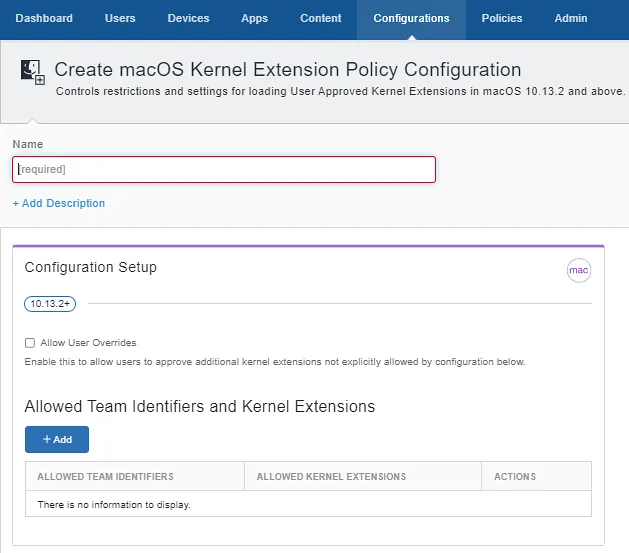Click the Allowed Team Identifiers and Kernel Extensions heading
Screen dimensions: 629x553
(x=200, y=406)
